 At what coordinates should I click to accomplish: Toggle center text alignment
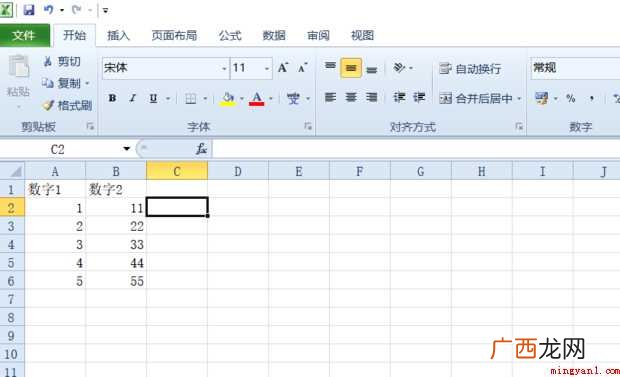pyautogui.click(x=351, y=97)
